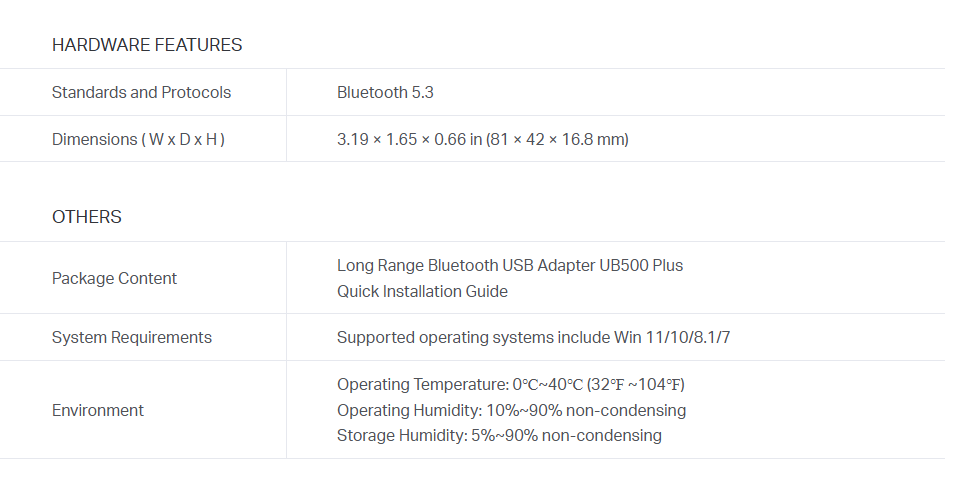Select the Dimensions ( W x D x H ) label
Screen dimensions: 967x489
[x=138, y=139]
